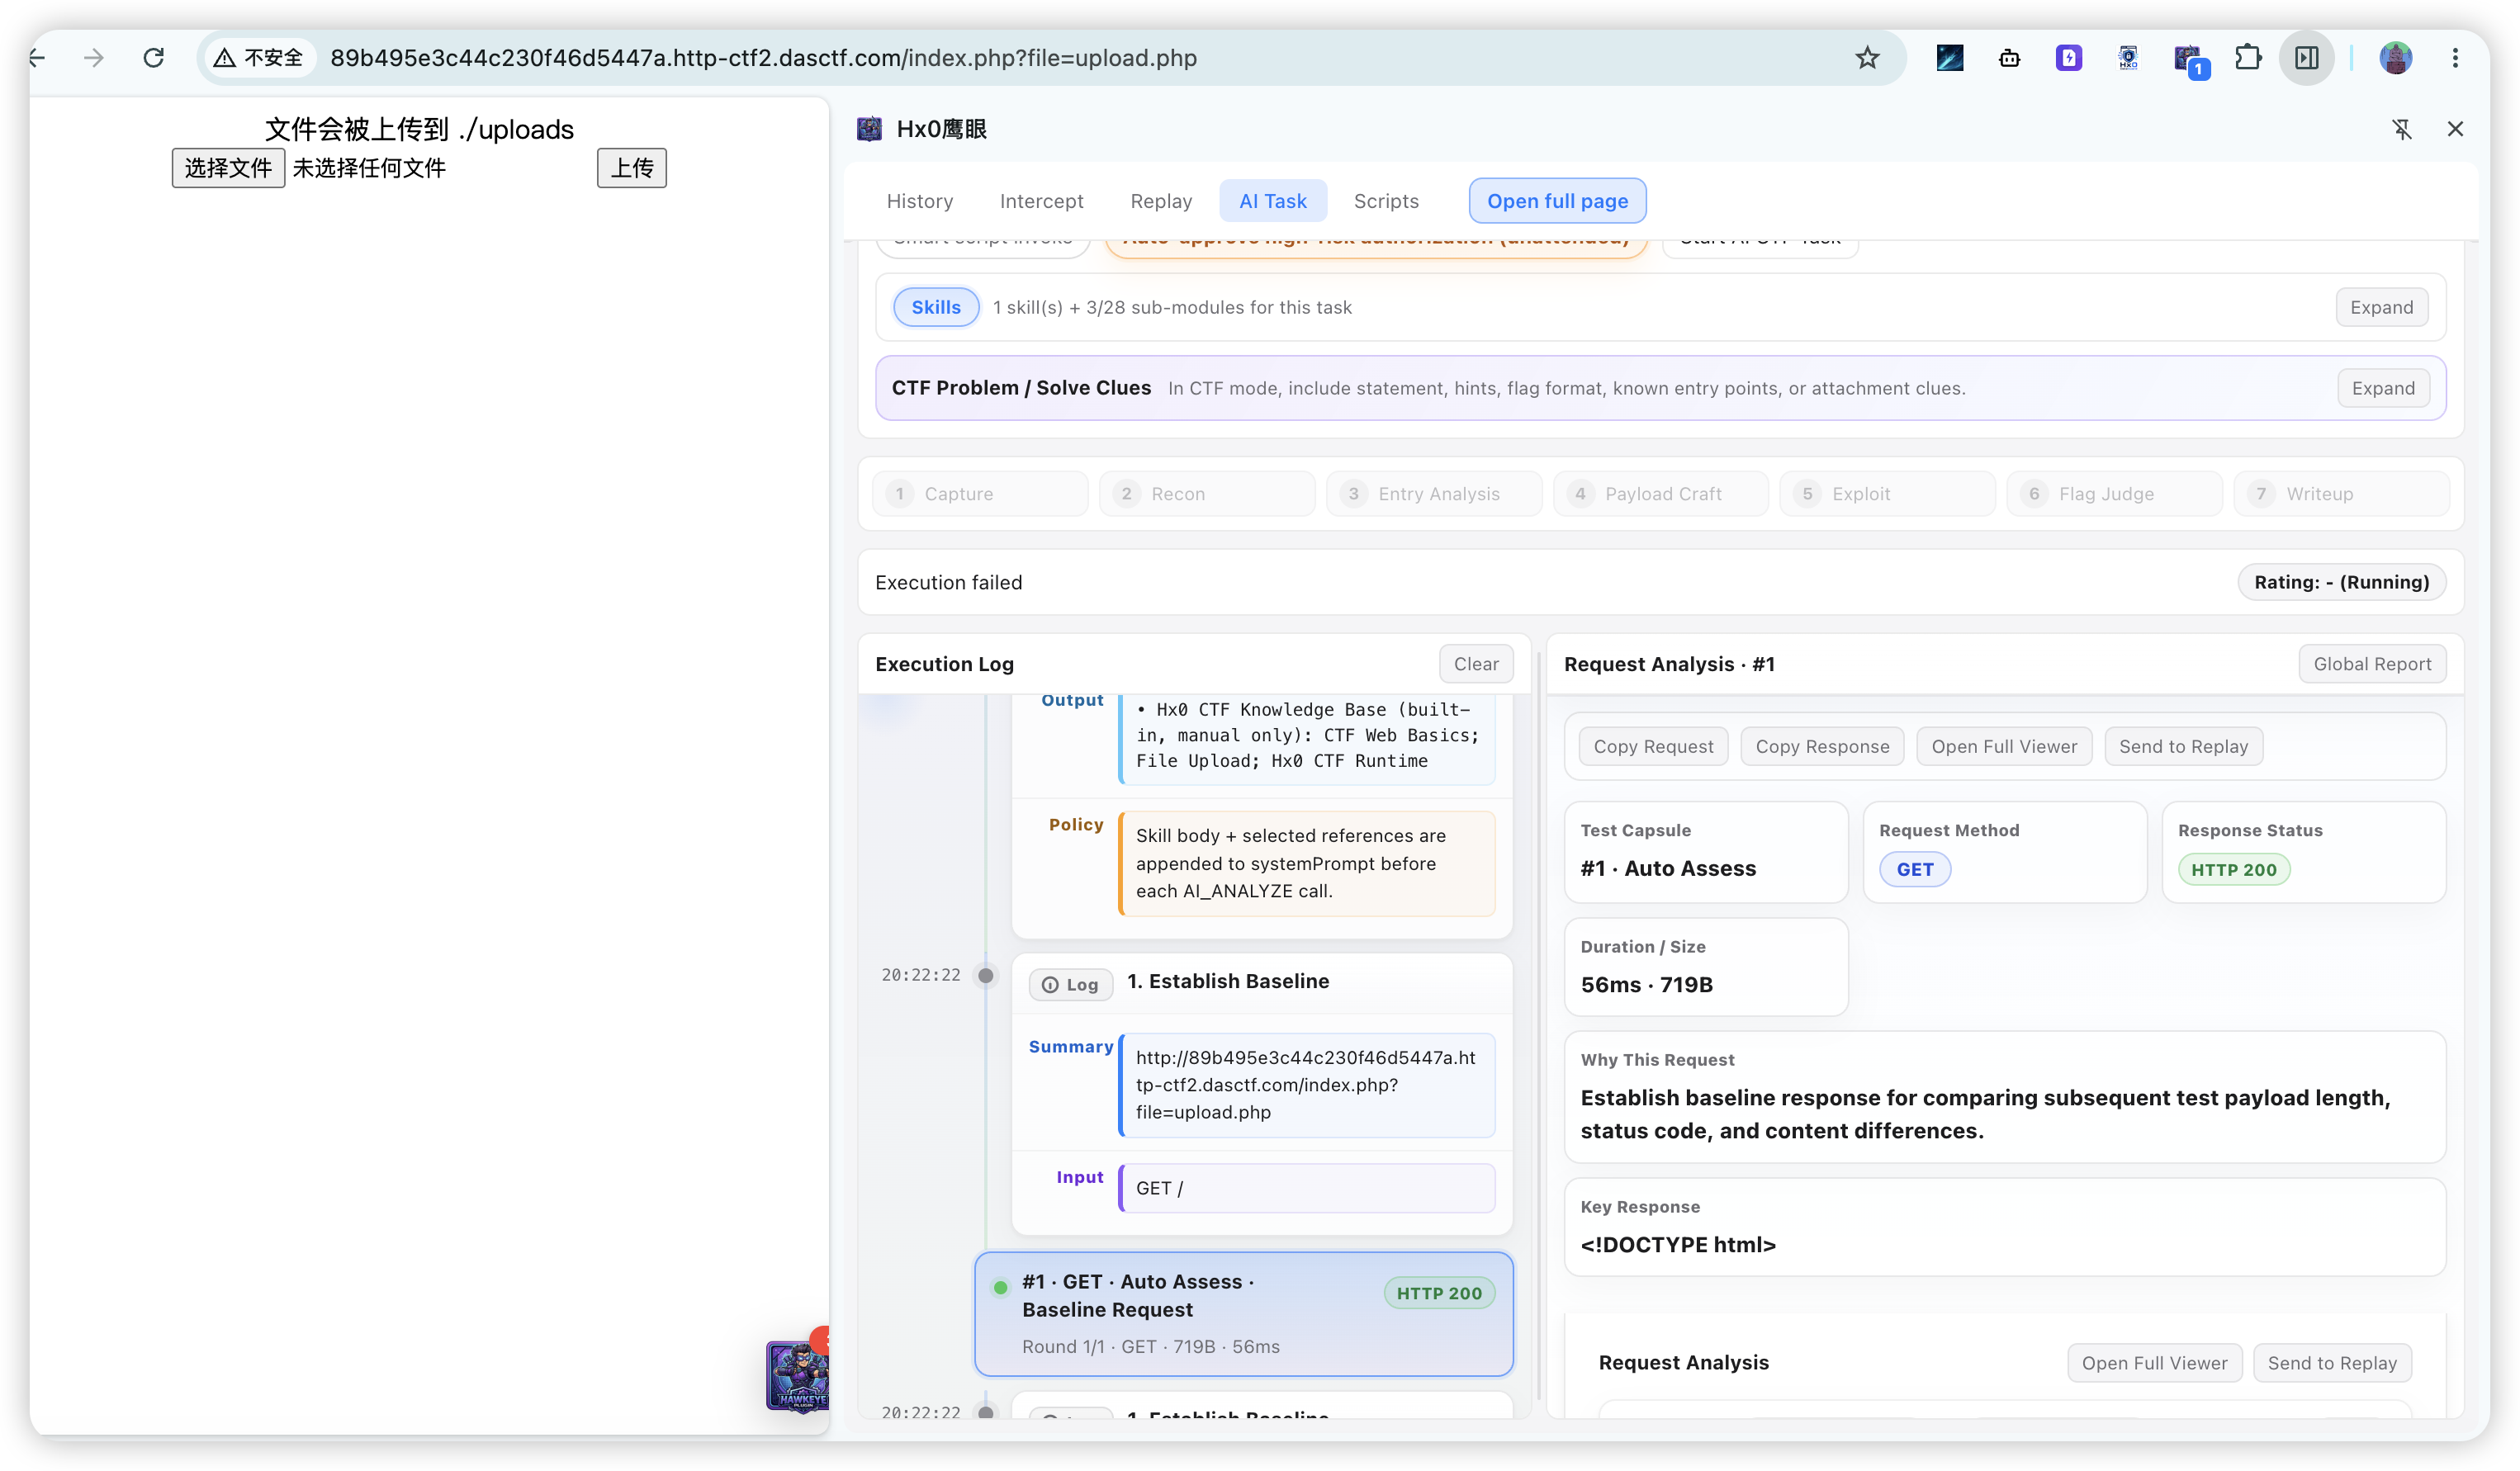
Task: Click the GET / input value
Action: pyautogui.click(x=1307, y=1188)
